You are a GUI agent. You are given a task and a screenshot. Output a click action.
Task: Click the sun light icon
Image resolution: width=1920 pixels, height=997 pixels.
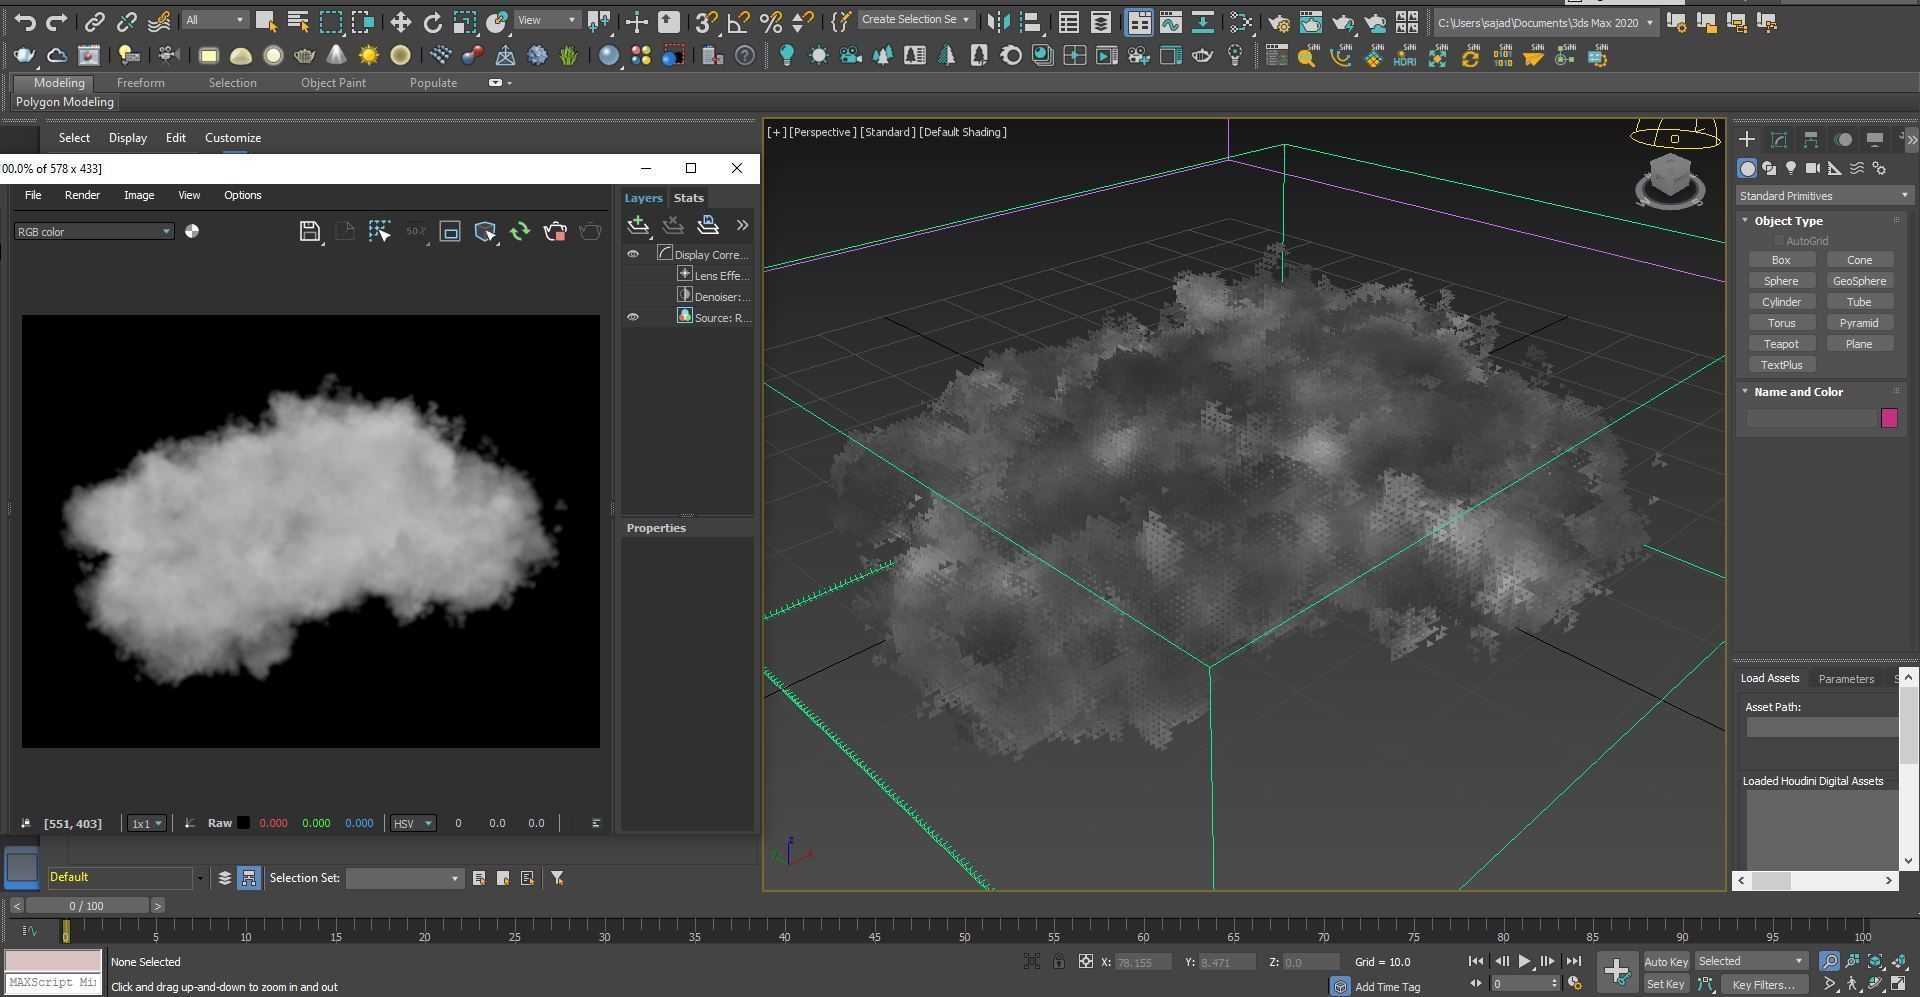369,56
